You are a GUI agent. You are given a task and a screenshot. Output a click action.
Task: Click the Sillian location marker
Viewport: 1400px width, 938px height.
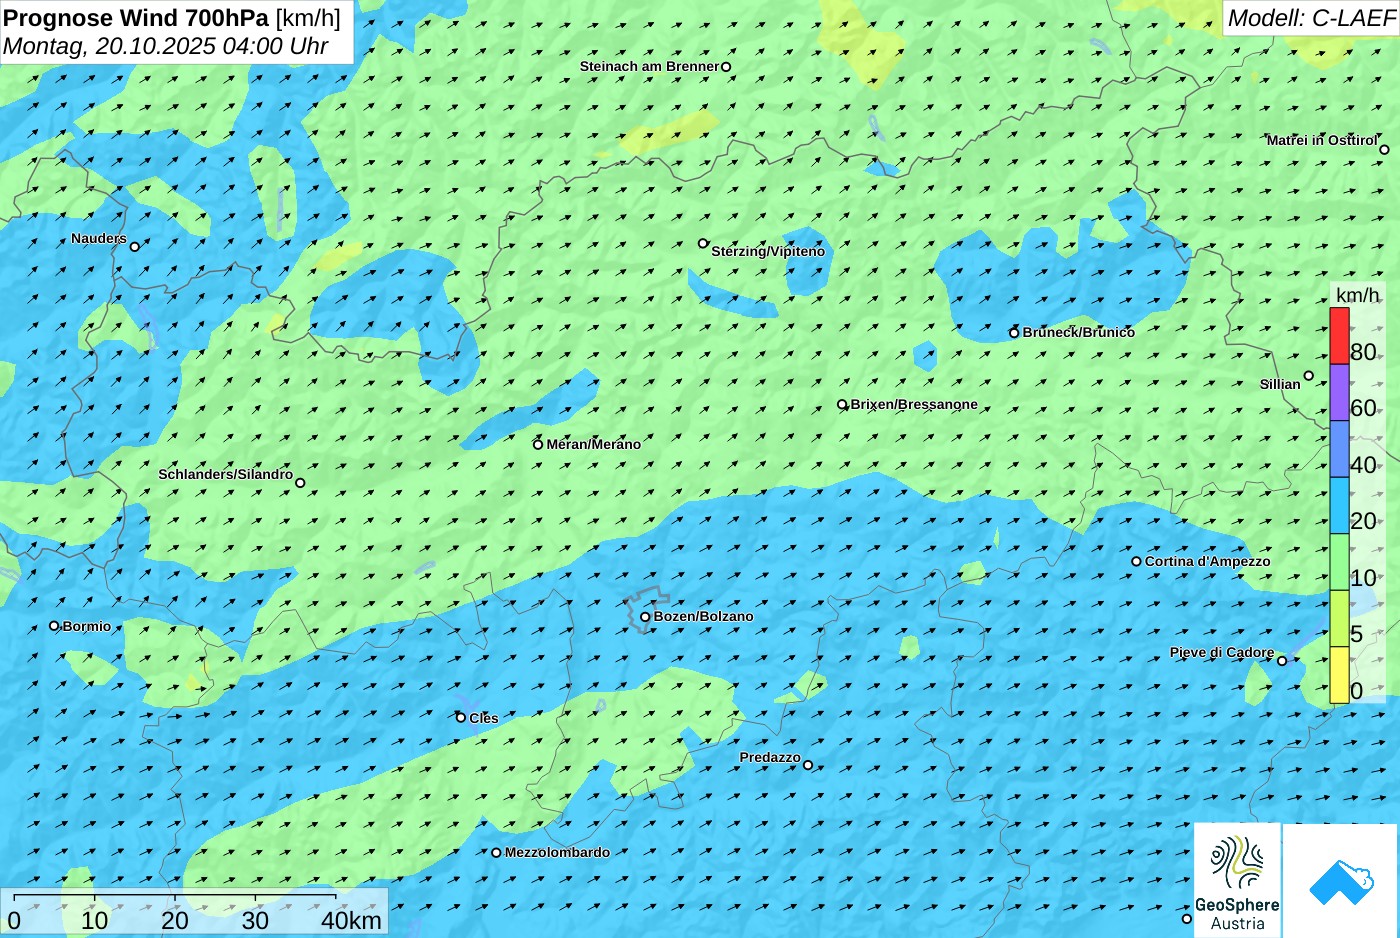click(x=1309, y=376)
